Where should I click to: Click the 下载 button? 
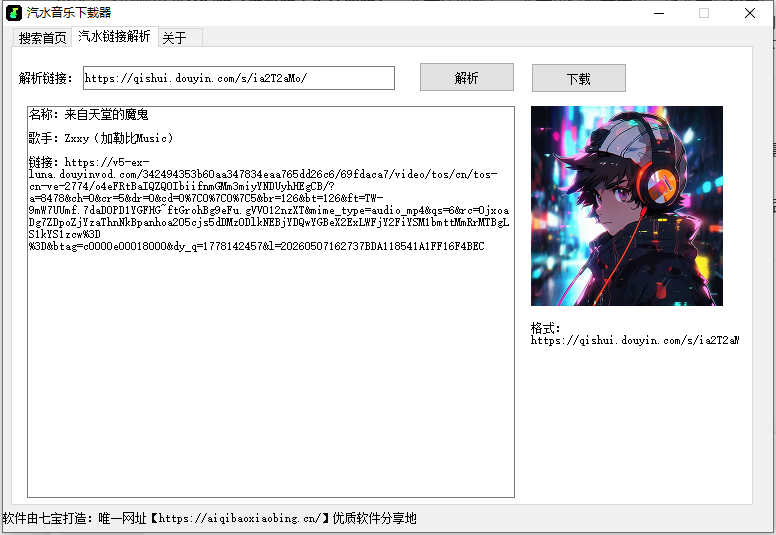click(x=579, y=78)
